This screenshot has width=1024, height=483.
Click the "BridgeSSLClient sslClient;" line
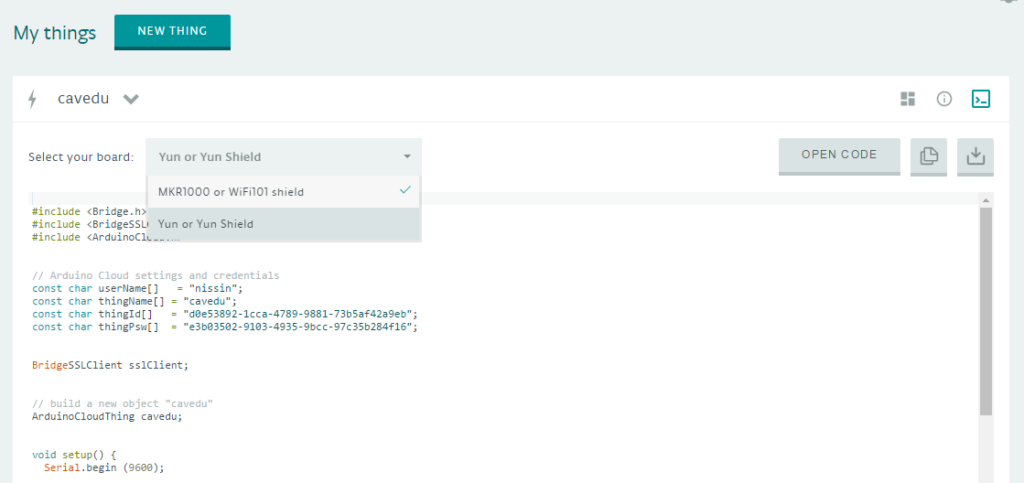click(x=110, y=366)
